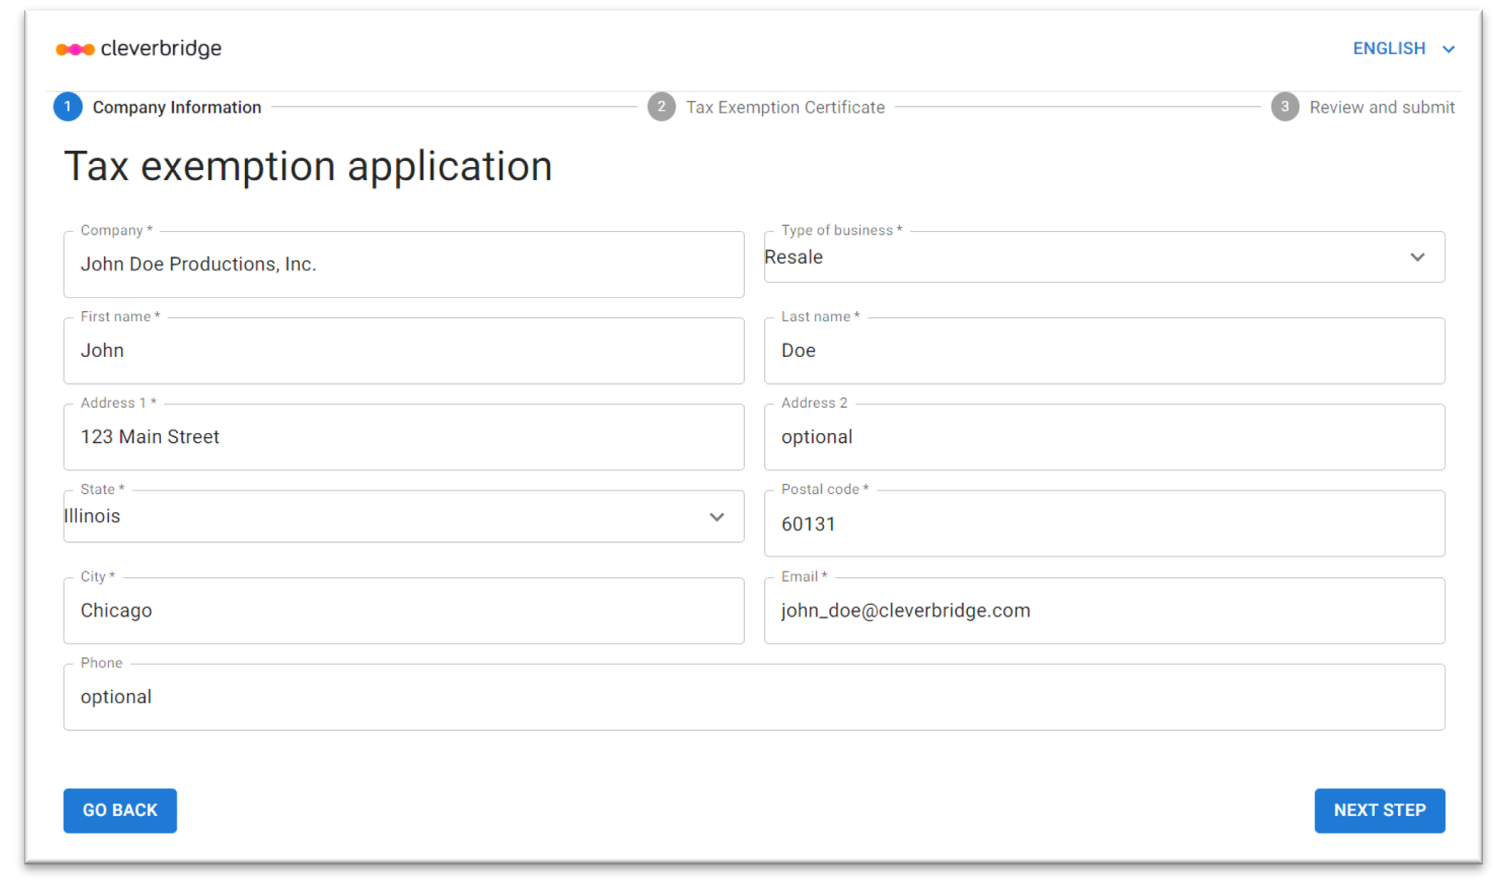Click the chevron on the ENGLISH selector
This screenshot has height=885, width=1503.
click(x=1450, y=48)
